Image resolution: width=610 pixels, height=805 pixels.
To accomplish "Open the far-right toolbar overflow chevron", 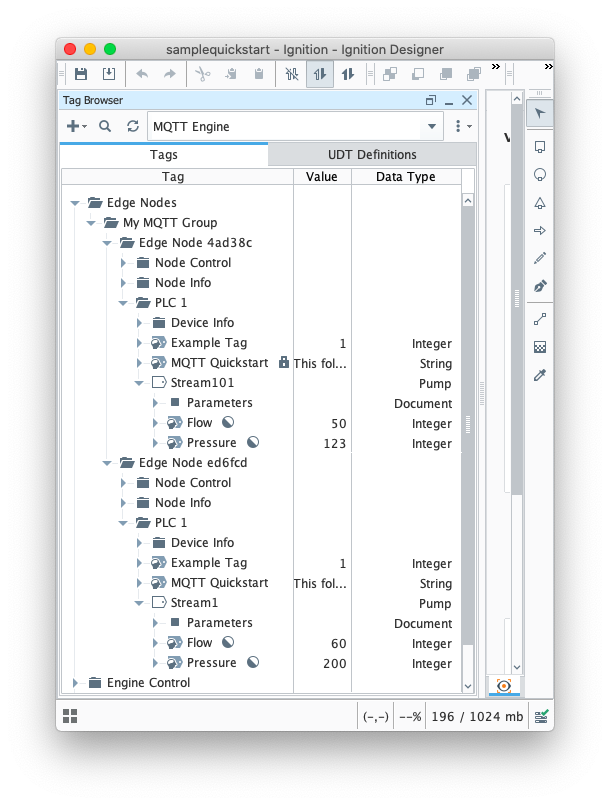I will [x=549, y=66].
